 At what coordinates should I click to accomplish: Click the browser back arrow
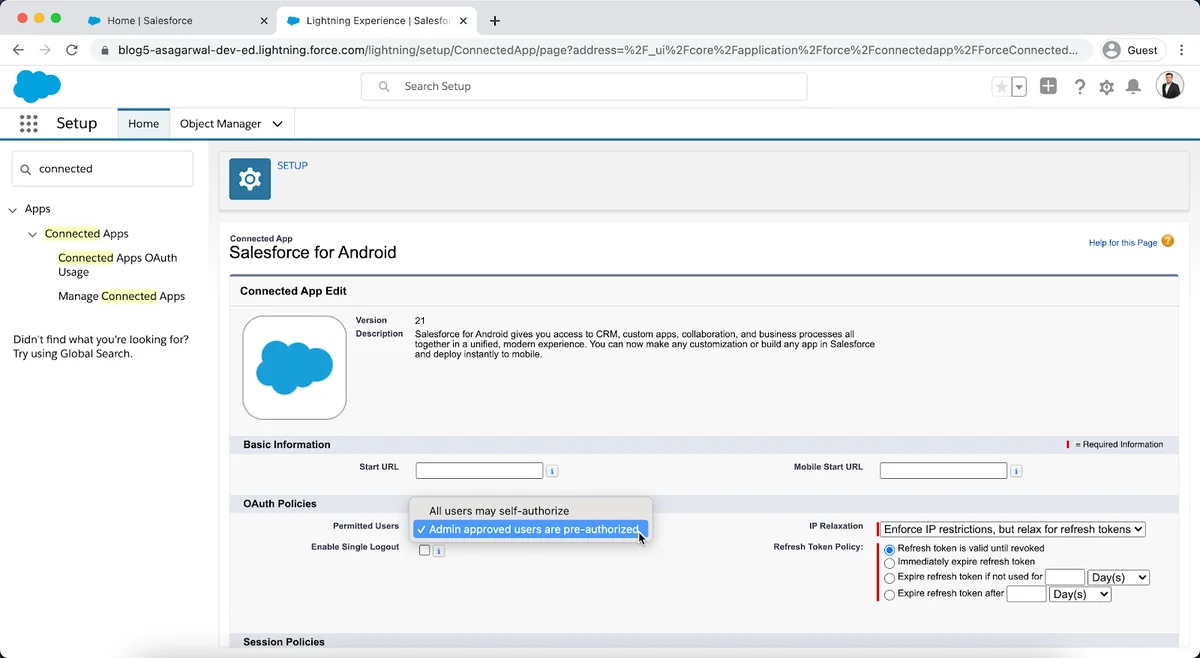19,50
